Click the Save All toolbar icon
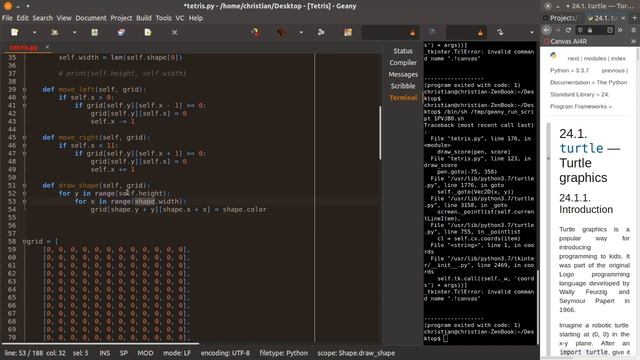640x360 pixels. 121,32
